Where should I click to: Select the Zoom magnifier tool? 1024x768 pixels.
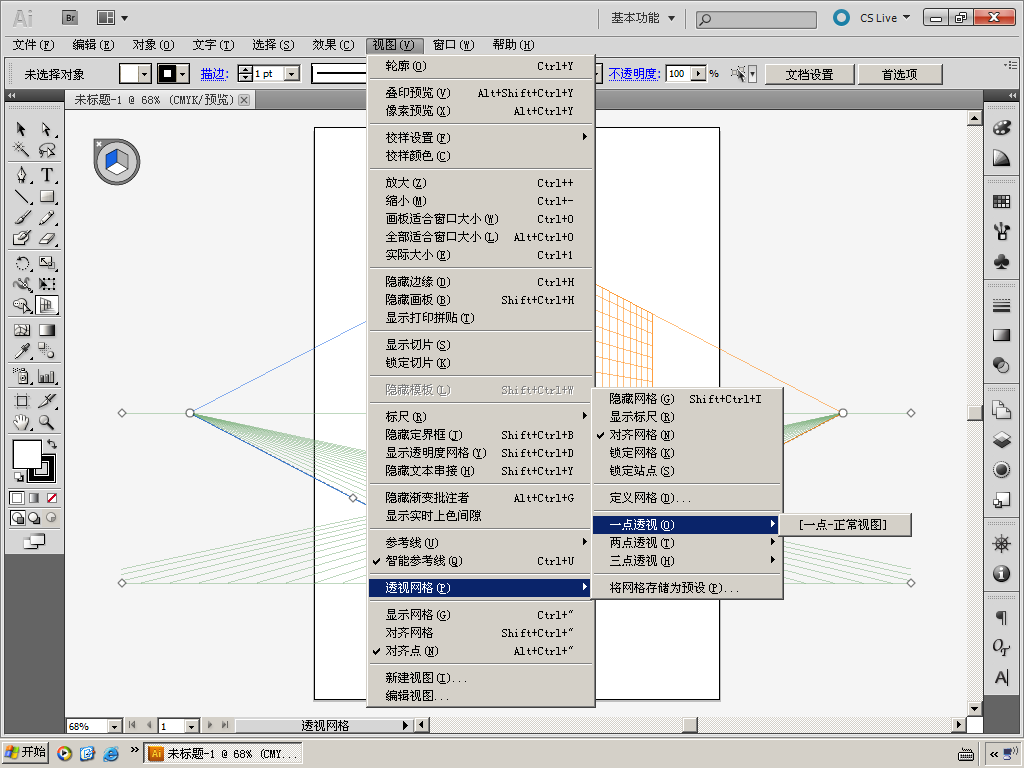point(46,422)
